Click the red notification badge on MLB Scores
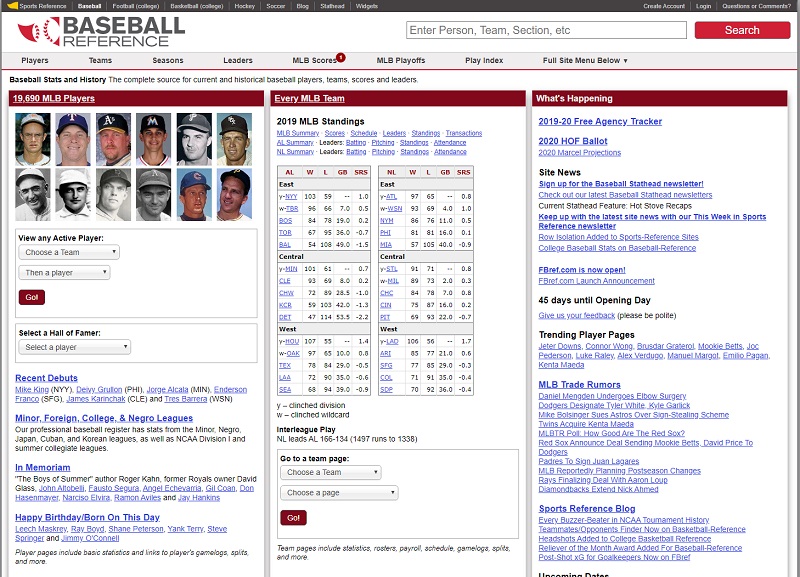 [341, 57]
